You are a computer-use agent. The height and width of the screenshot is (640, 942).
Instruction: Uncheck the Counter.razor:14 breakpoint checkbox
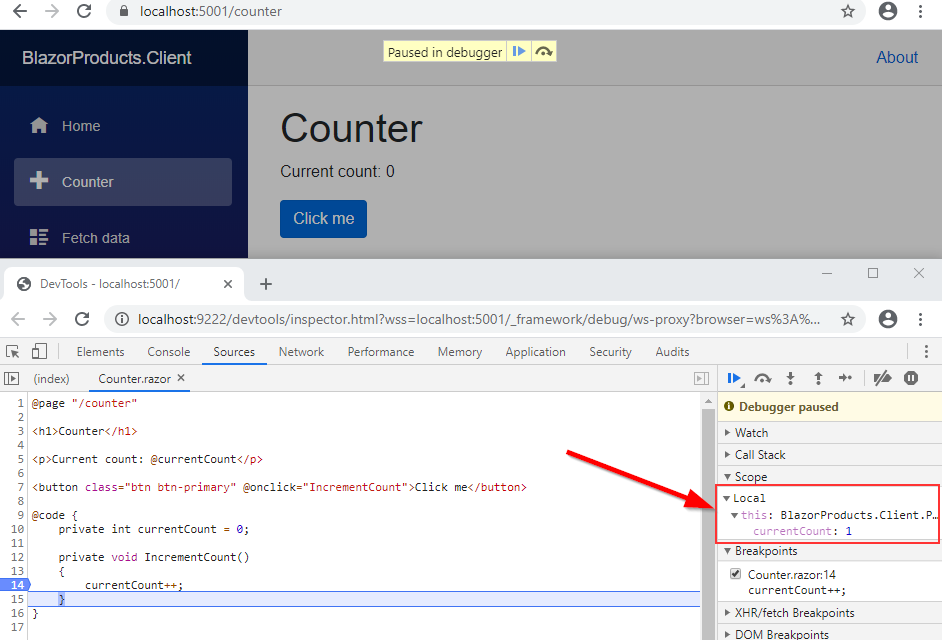736,574
